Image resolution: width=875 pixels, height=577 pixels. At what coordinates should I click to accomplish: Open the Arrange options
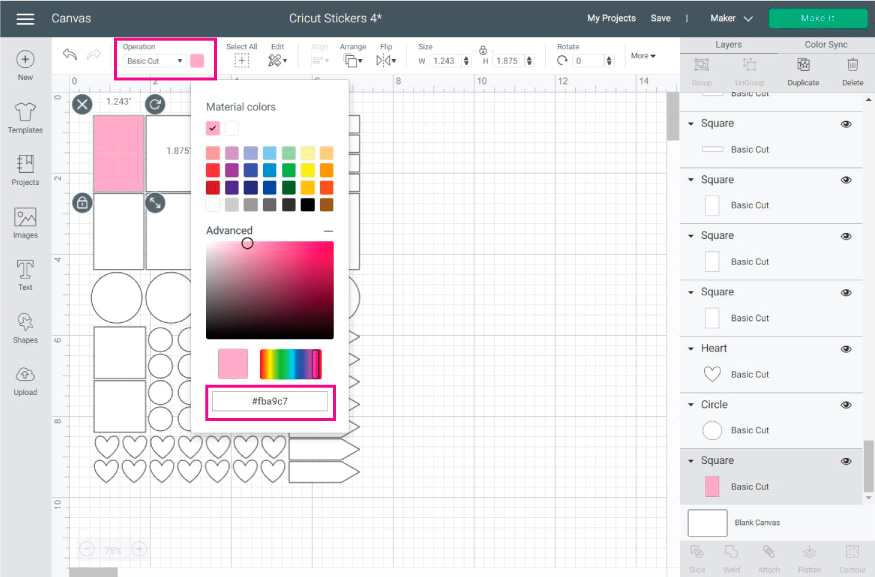pos(352,60)
